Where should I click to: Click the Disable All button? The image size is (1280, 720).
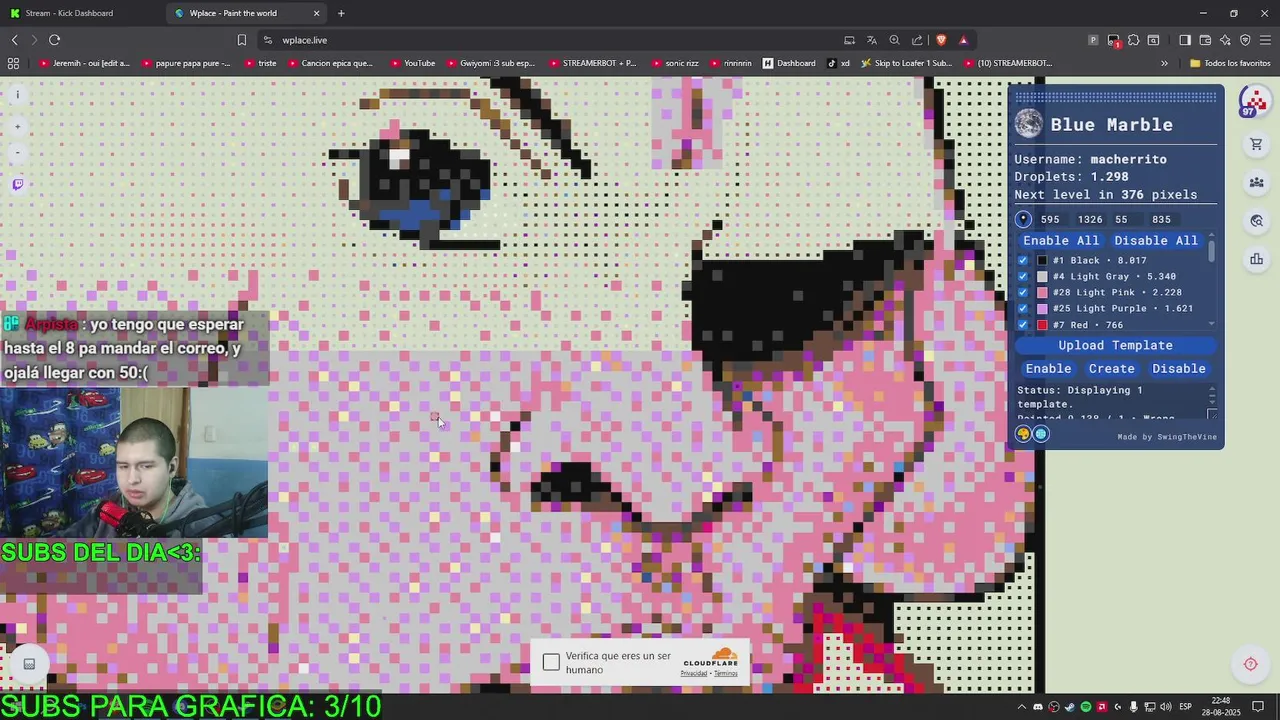point(1156,240)
